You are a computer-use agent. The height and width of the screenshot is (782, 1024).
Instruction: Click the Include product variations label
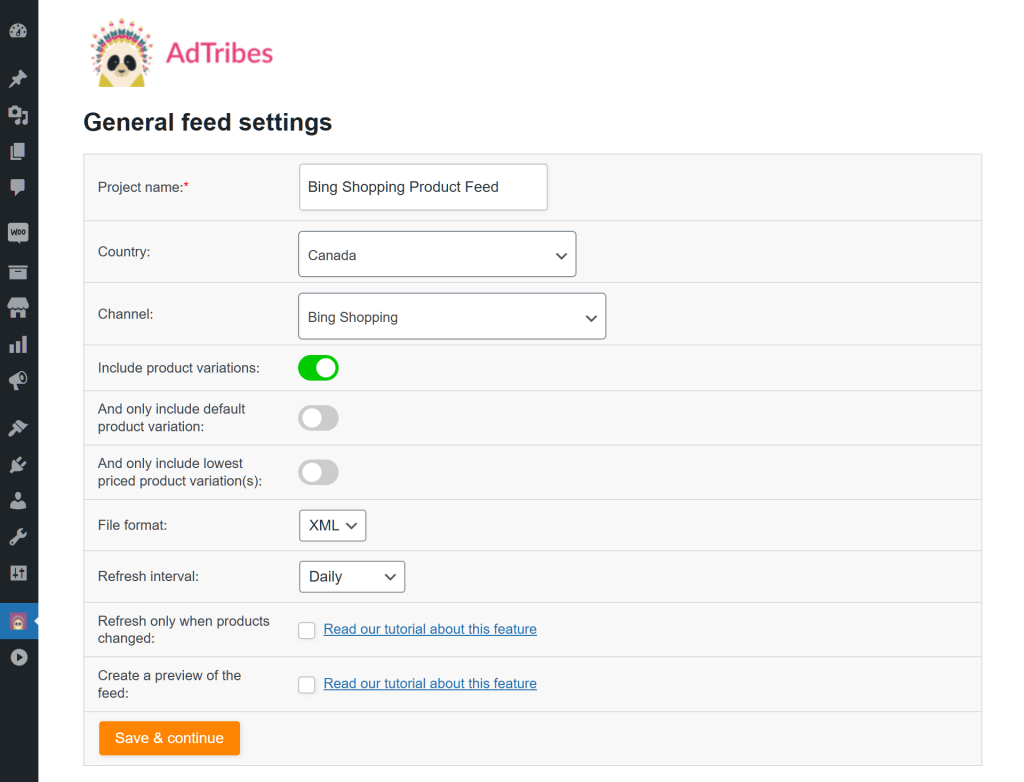tap(178, 368)
